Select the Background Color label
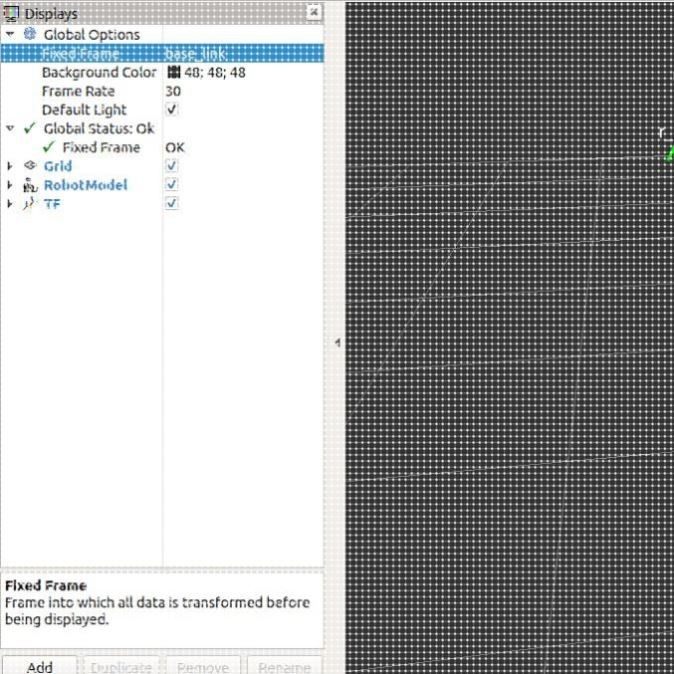Screen dimensions: 674x674 pos(99,72)
